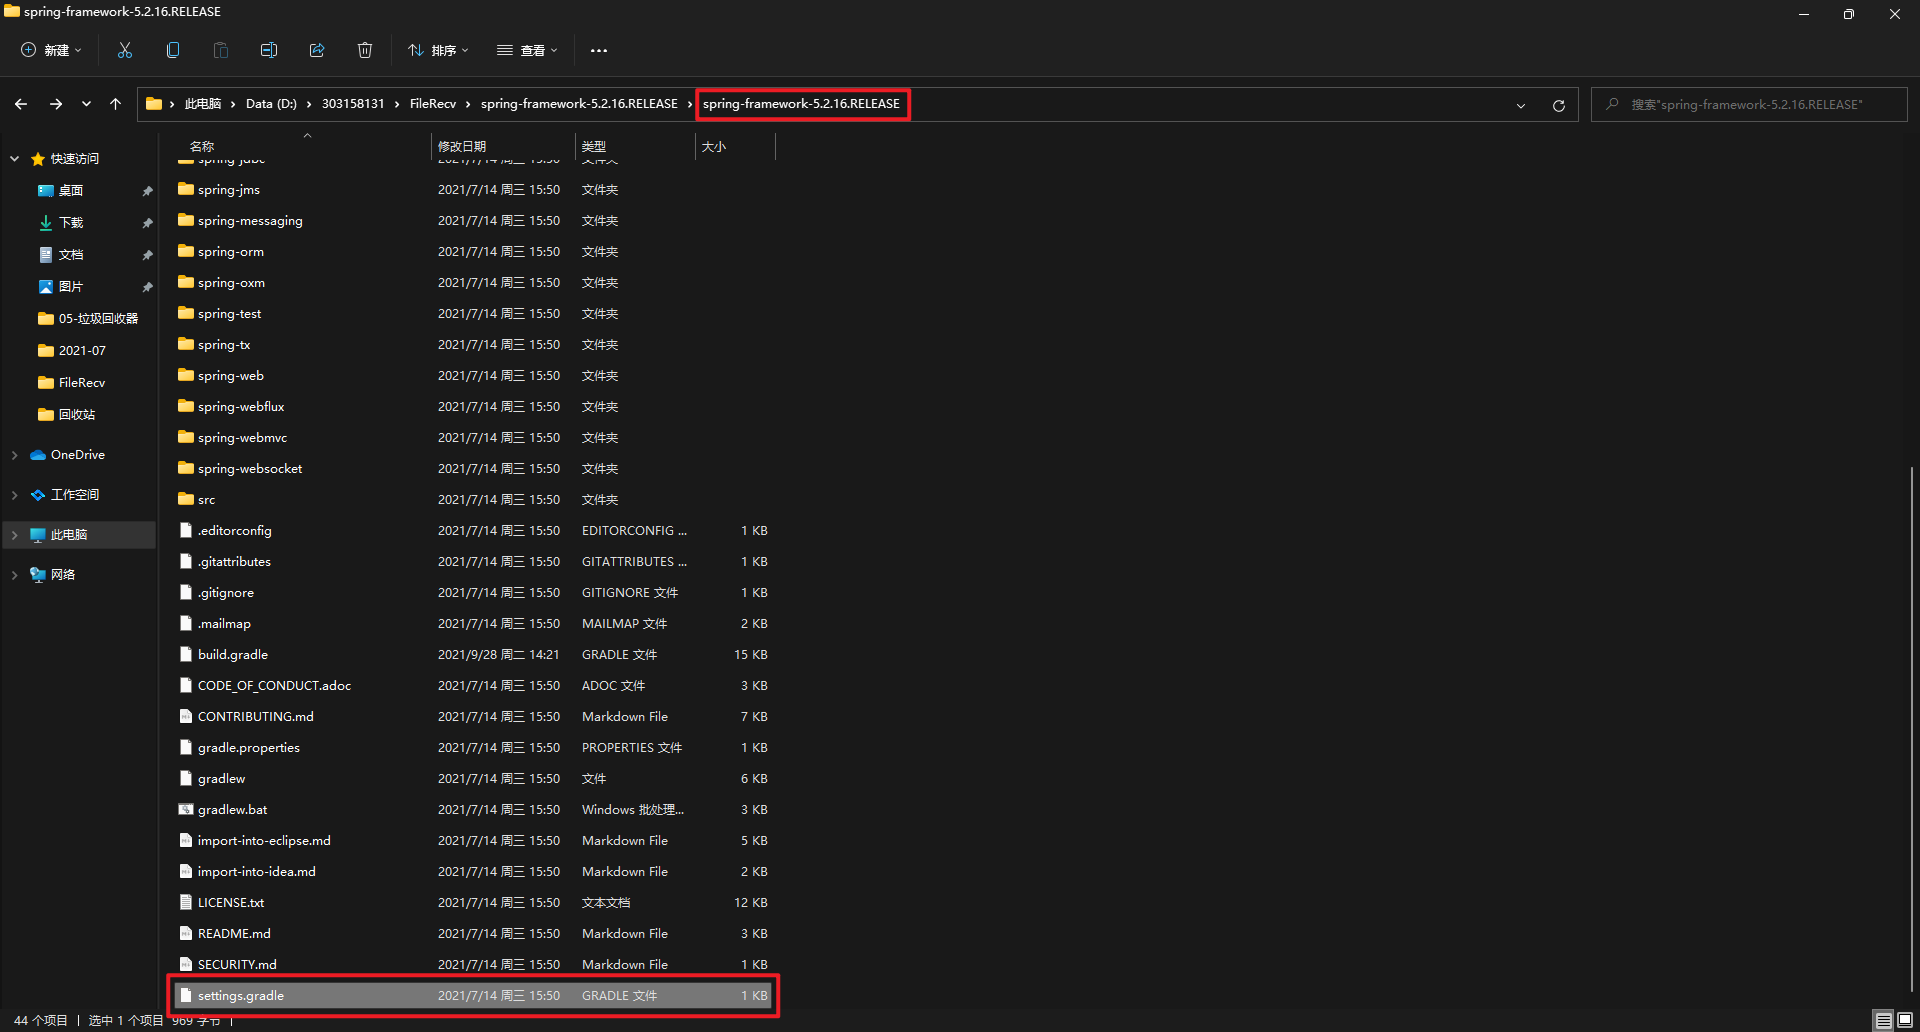Expand the 工作空间 tree node
Screen dimensions: 1920x1032
(x=14, y=495)
